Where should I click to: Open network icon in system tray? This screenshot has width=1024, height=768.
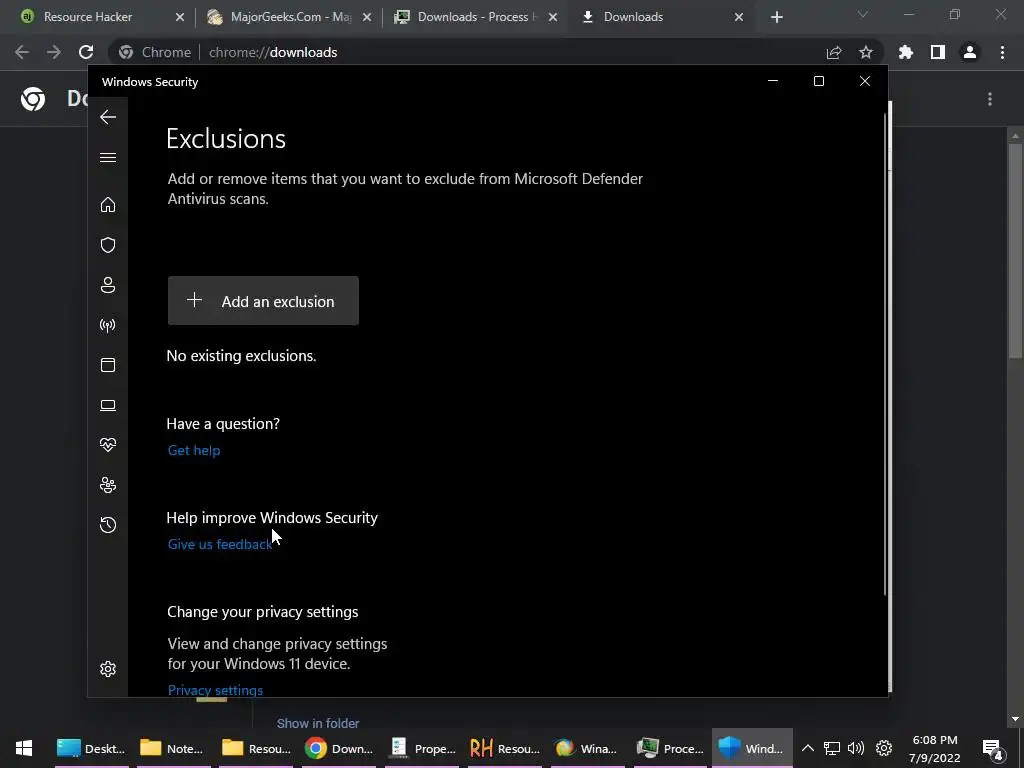pyautogui.click(x=831, y=748)
